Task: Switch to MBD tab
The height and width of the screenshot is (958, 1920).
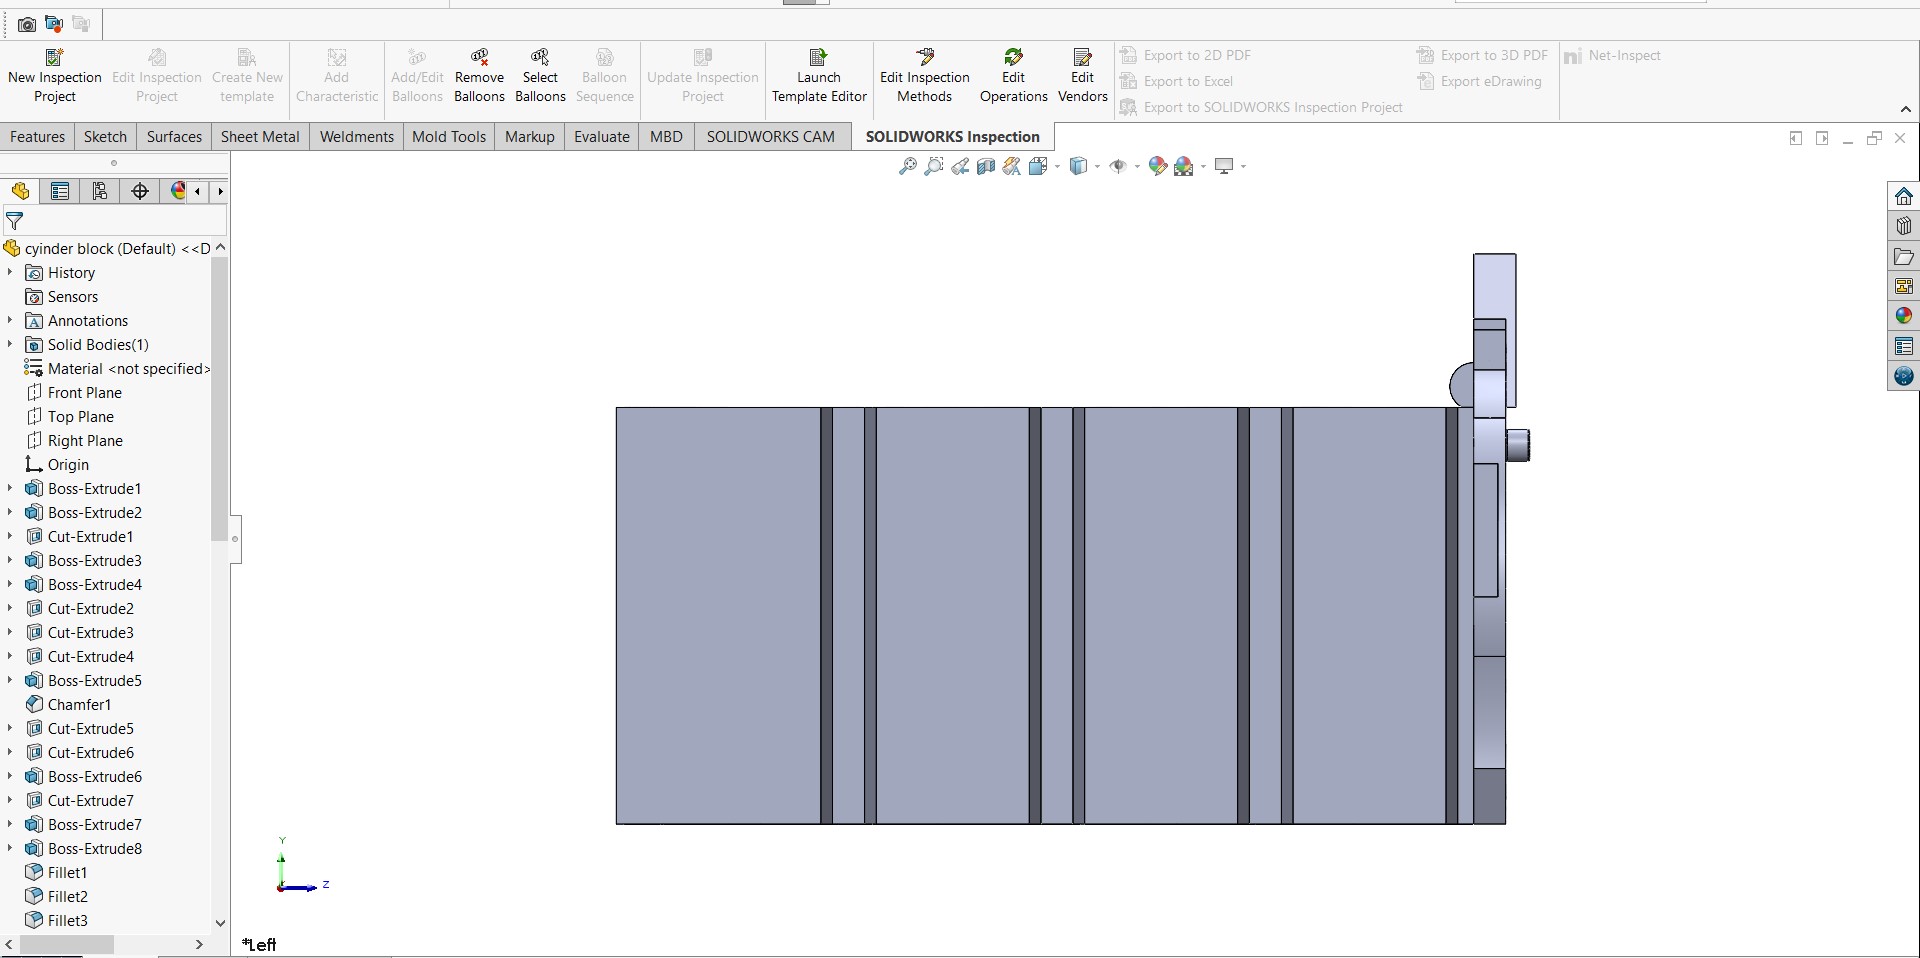Action: 666,137
